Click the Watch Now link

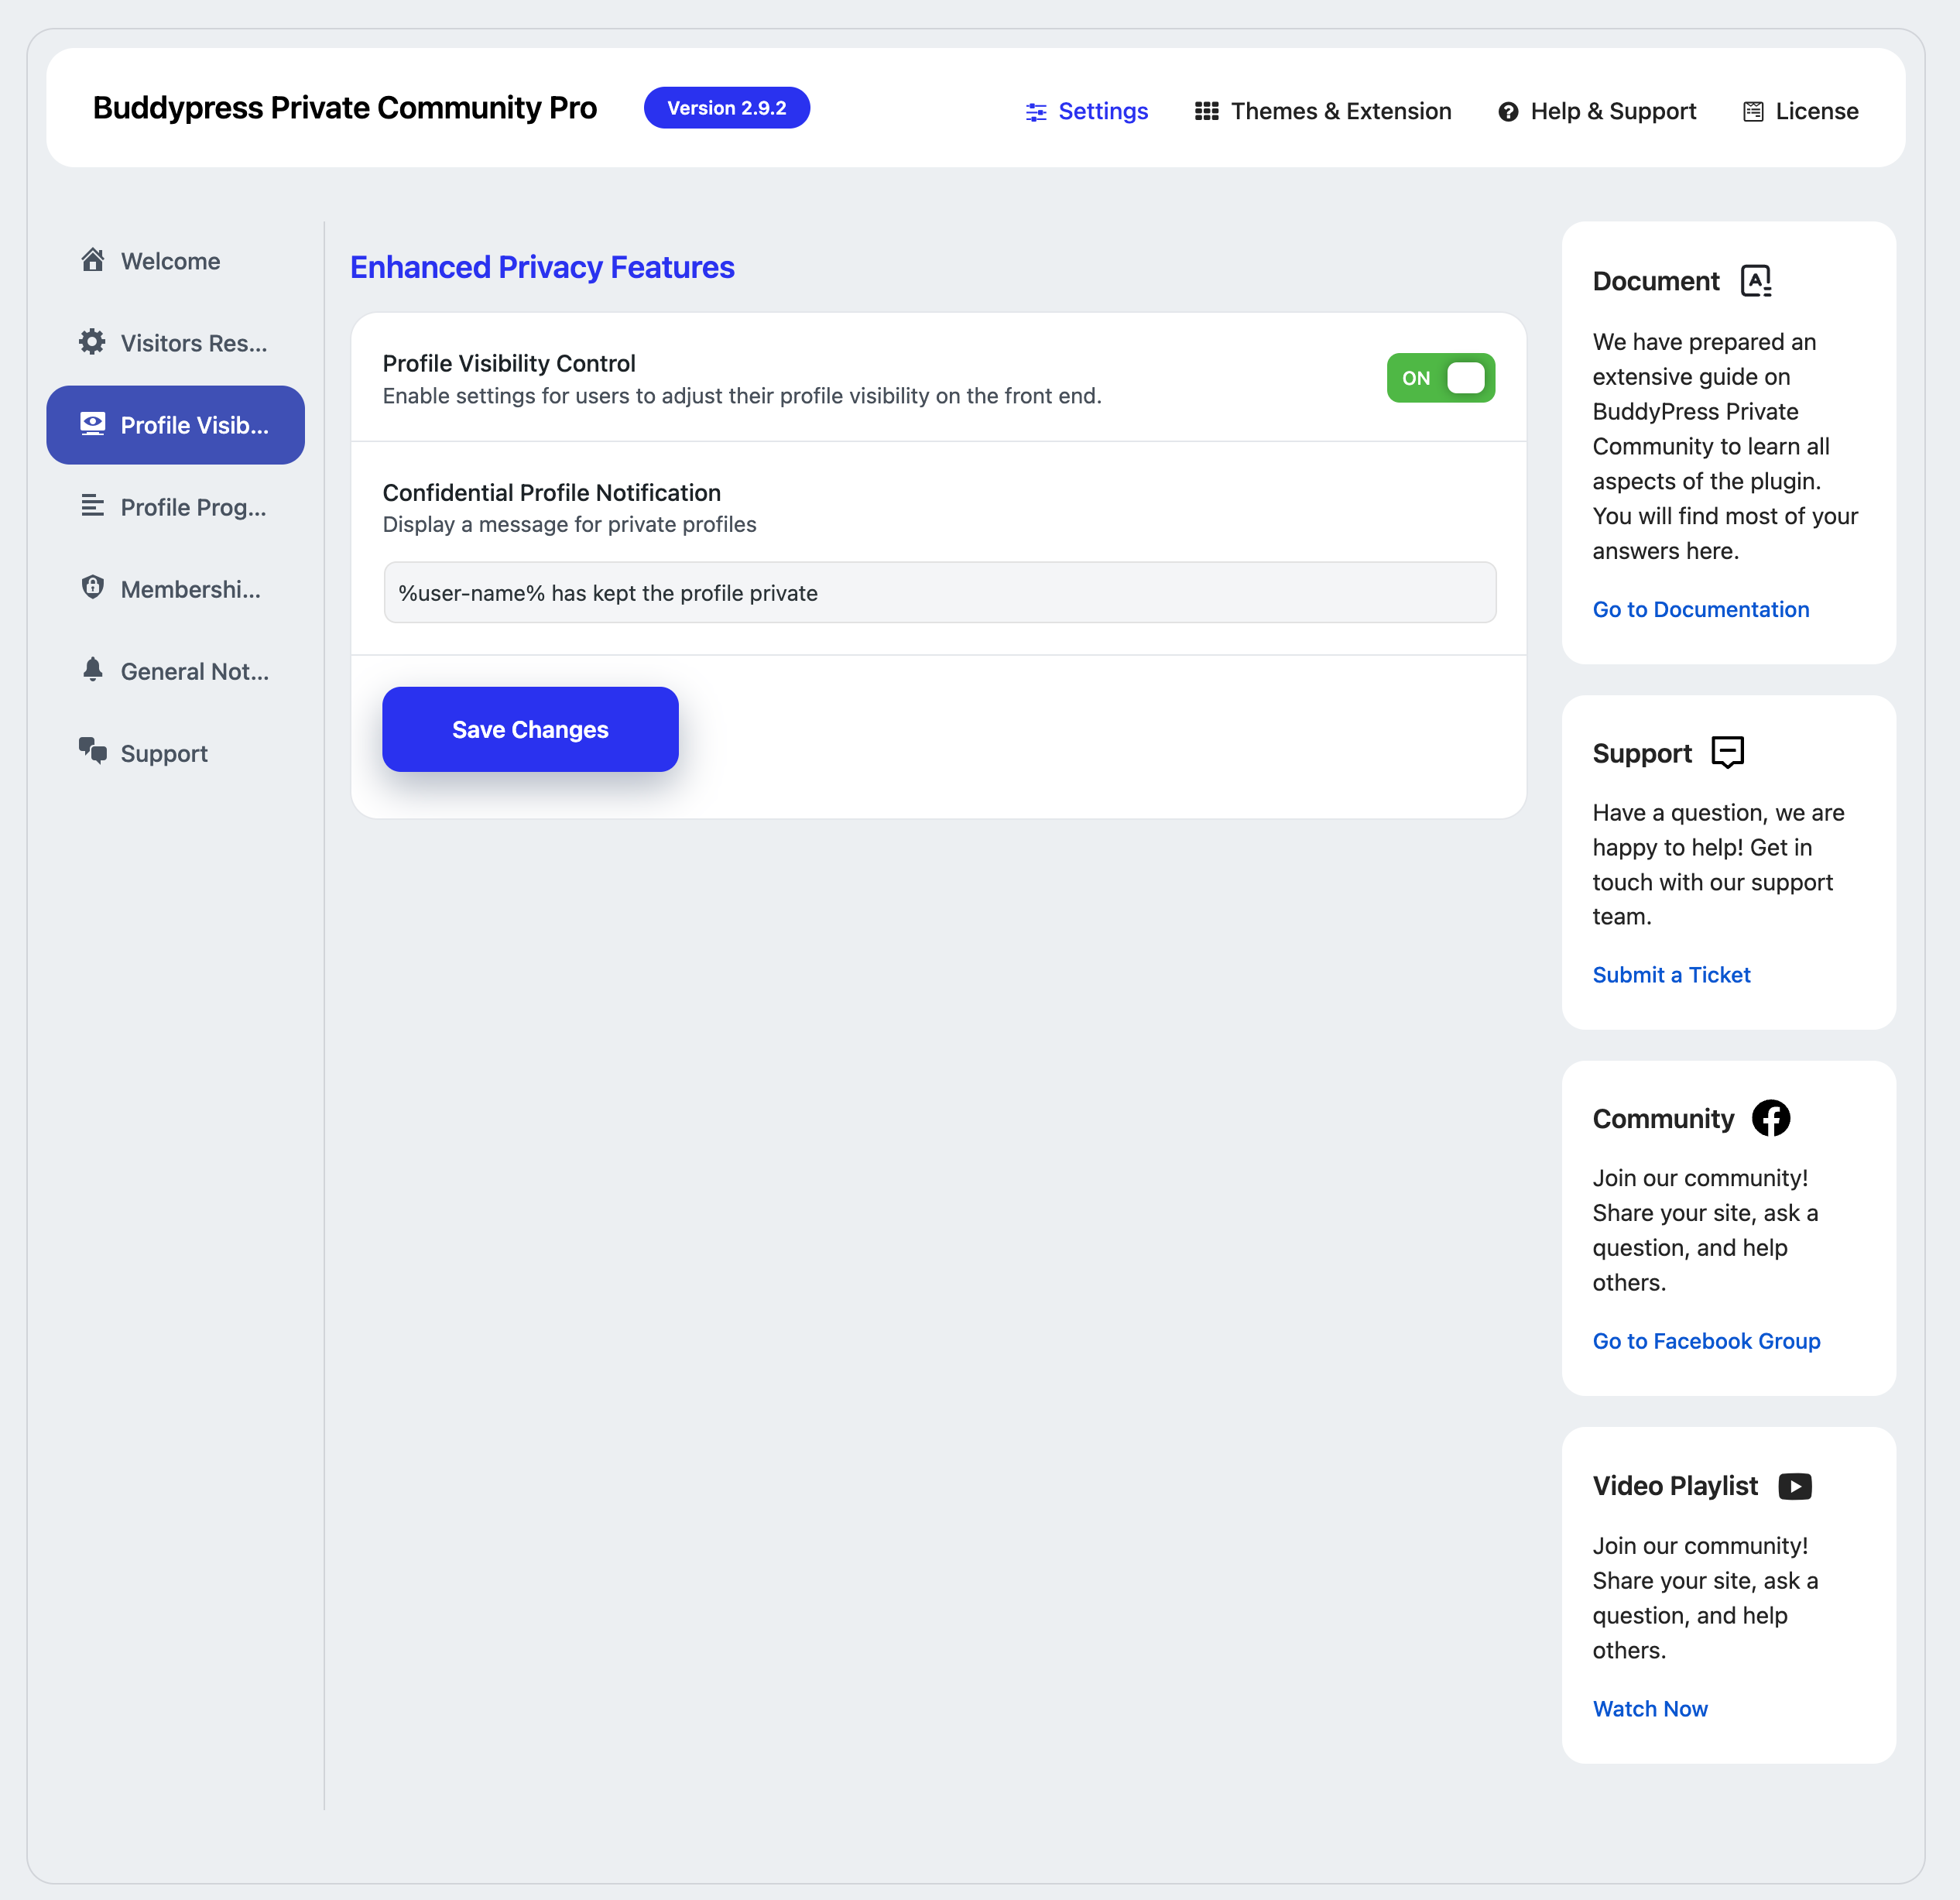tap(1650, 1709)
